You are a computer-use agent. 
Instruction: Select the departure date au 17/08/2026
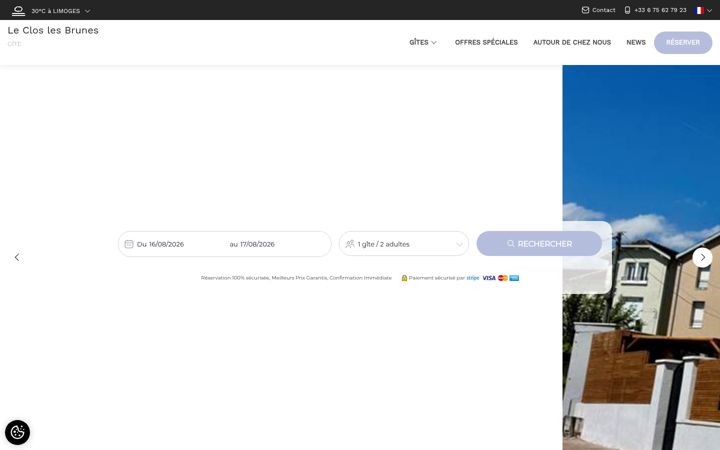[252, 244]
